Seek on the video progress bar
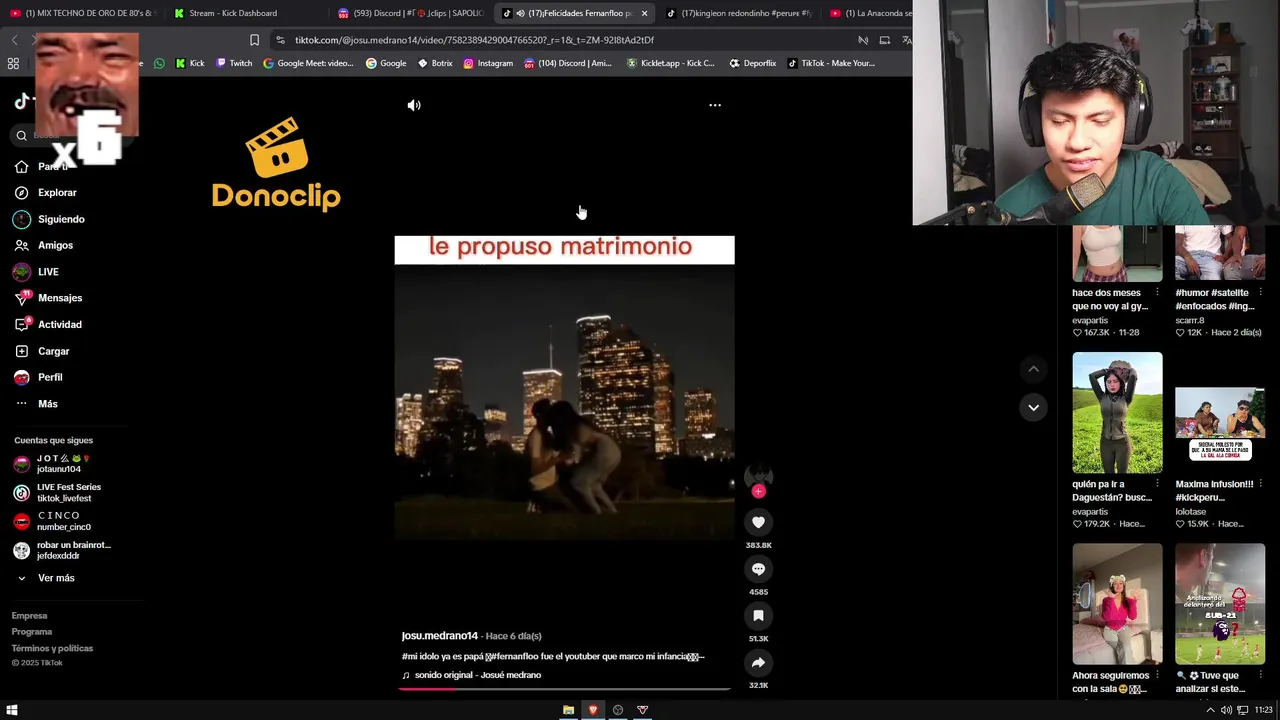This screenshot has height=720, width=1280. (x=564, y=689)
